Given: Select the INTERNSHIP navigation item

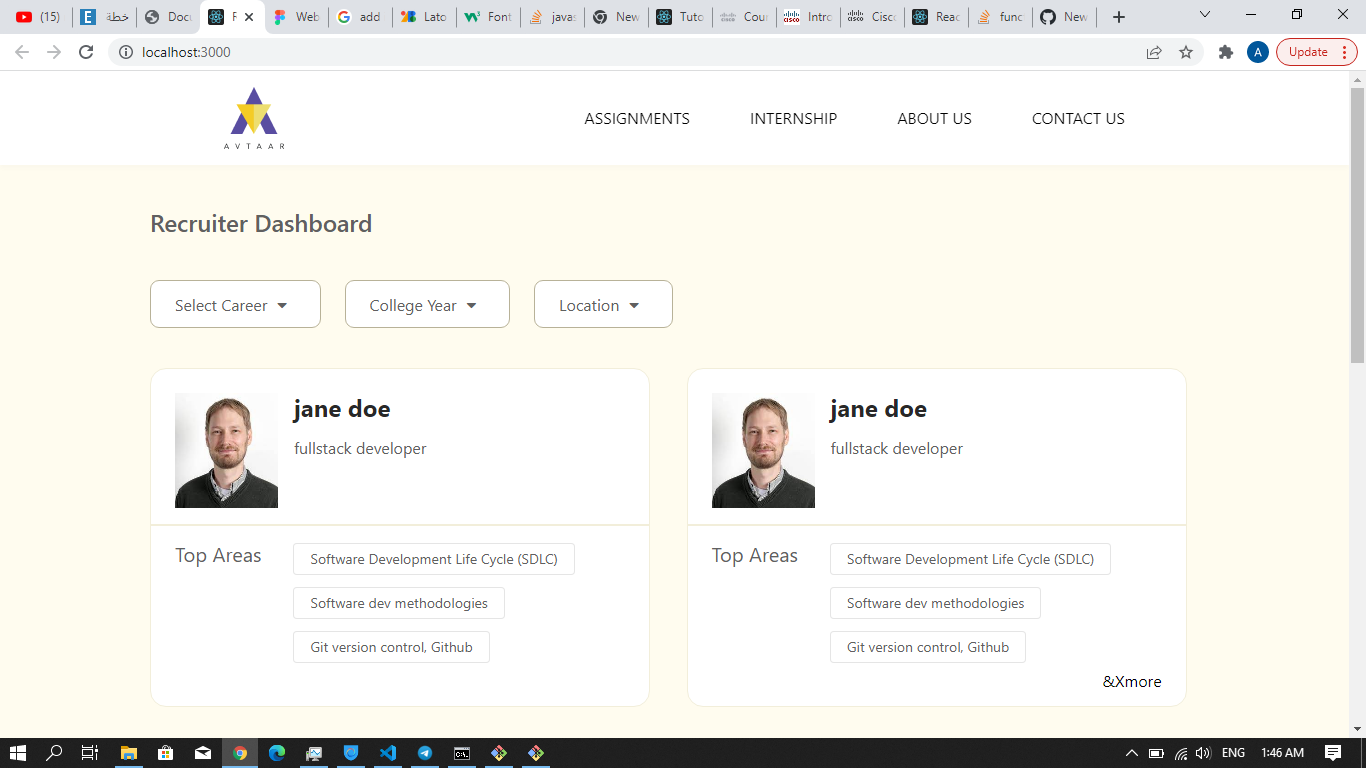Looking at the screenshot, I should [x=793, y=118].
